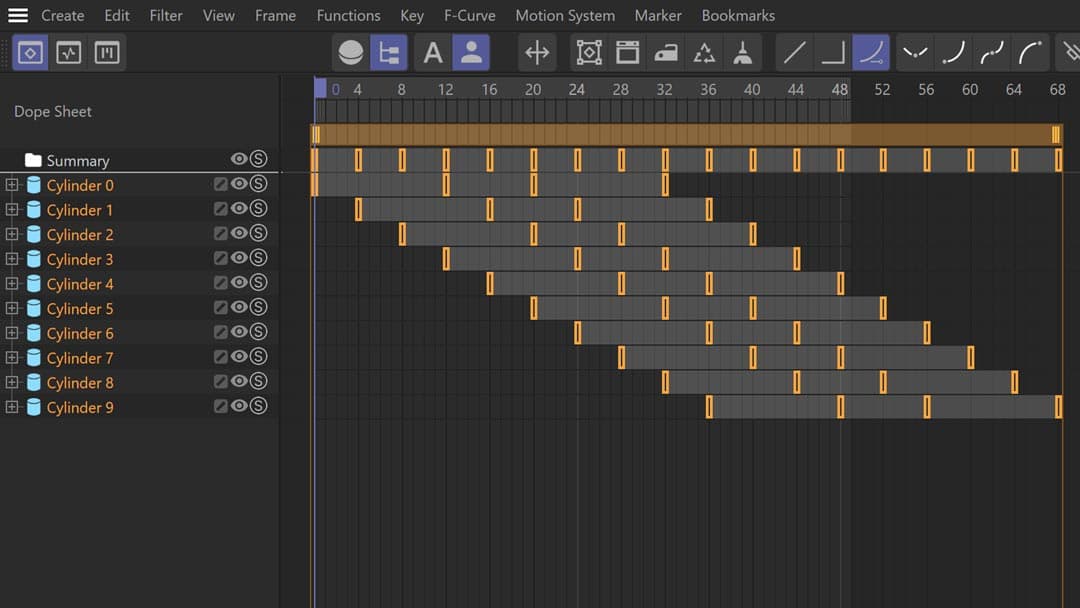Image resolution: width=1080 pixels, height=608 pixels.
Task: Open the hamburger menu in the timeline
Action: [x=18, y=16]
